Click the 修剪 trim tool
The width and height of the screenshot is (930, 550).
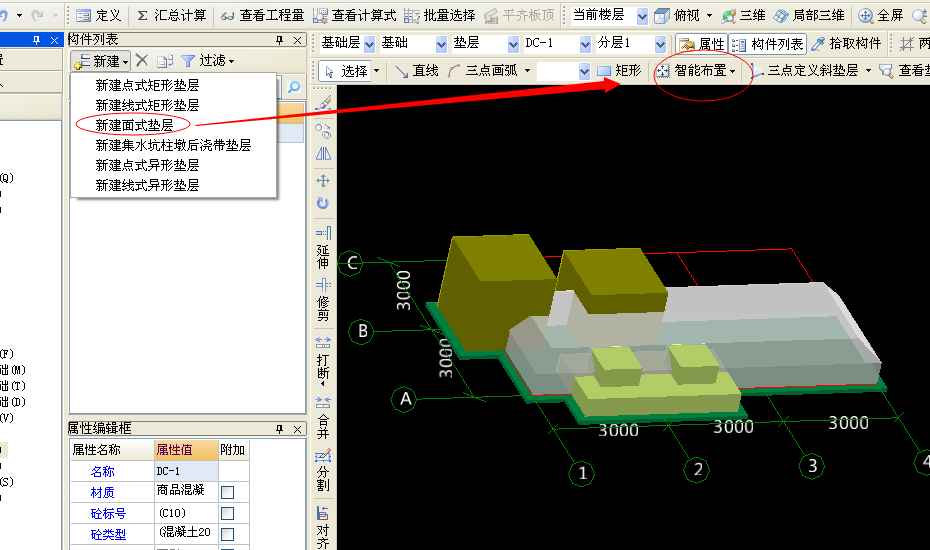[323, 298]
